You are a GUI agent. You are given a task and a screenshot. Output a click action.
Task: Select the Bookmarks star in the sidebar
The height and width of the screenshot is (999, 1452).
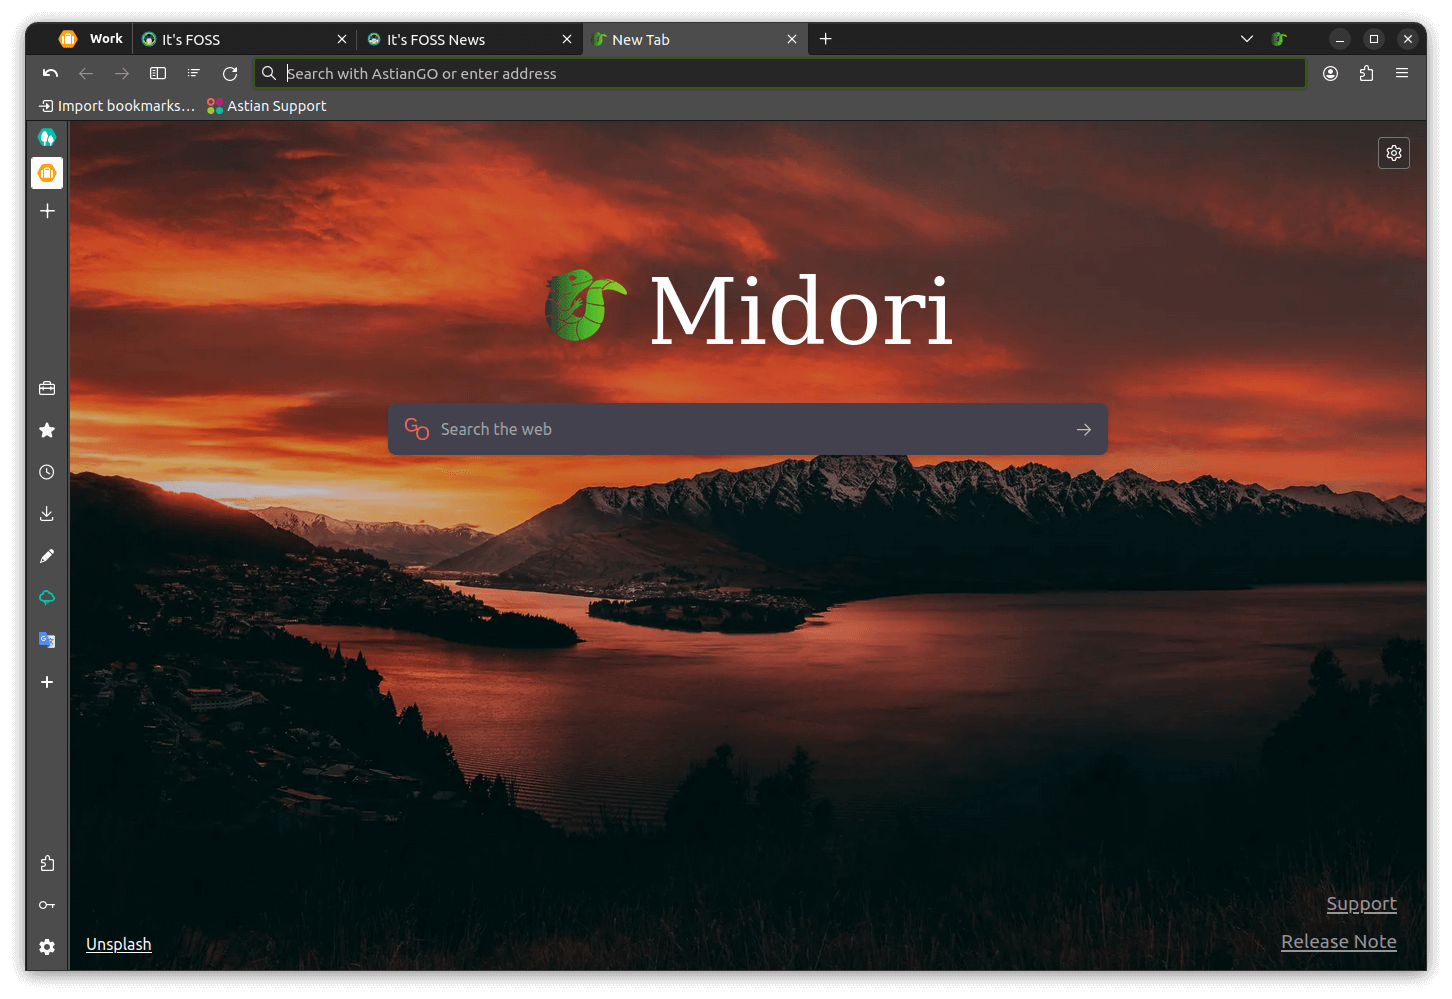pos(46,430)
